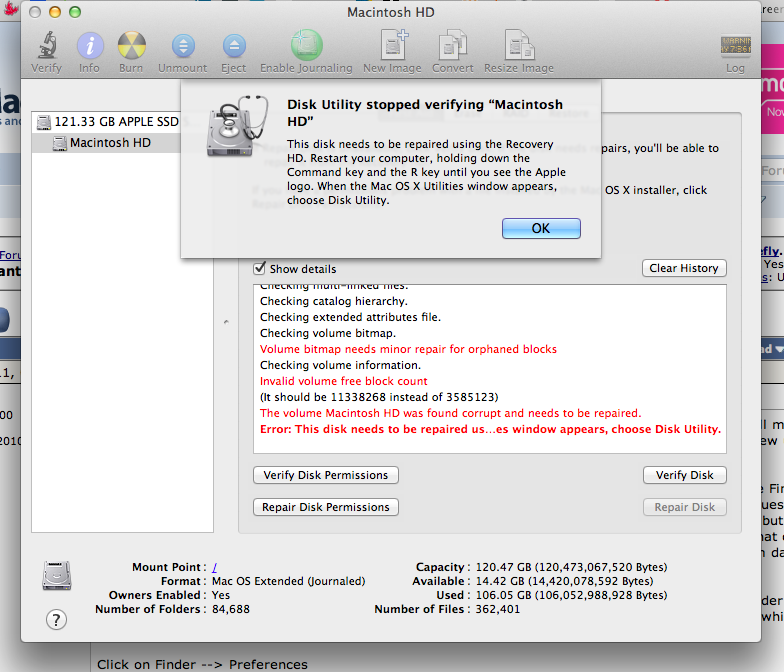Click the Macintosh HD window title
This screenshot has width=784, height=672.
pos(391,12)
